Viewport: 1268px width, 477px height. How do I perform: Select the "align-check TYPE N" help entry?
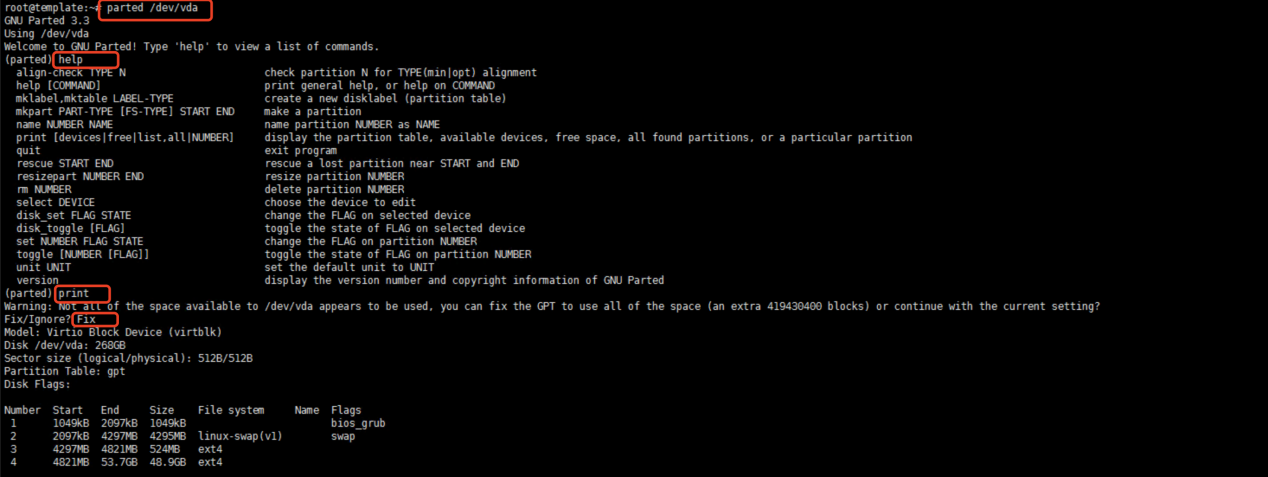click(71, 73)
